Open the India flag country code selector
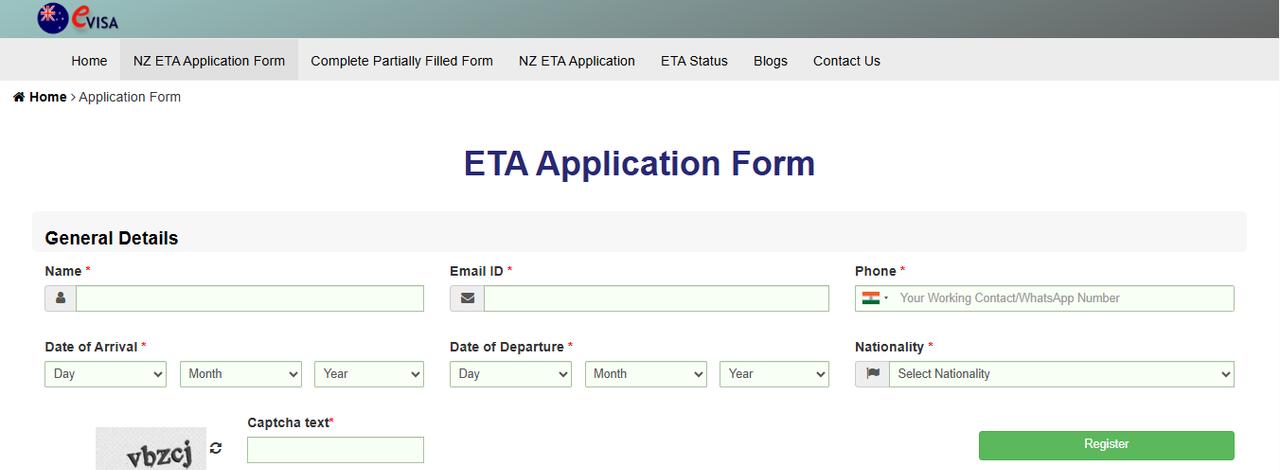This screenshot has width=1280, height=470. [875, 298]
